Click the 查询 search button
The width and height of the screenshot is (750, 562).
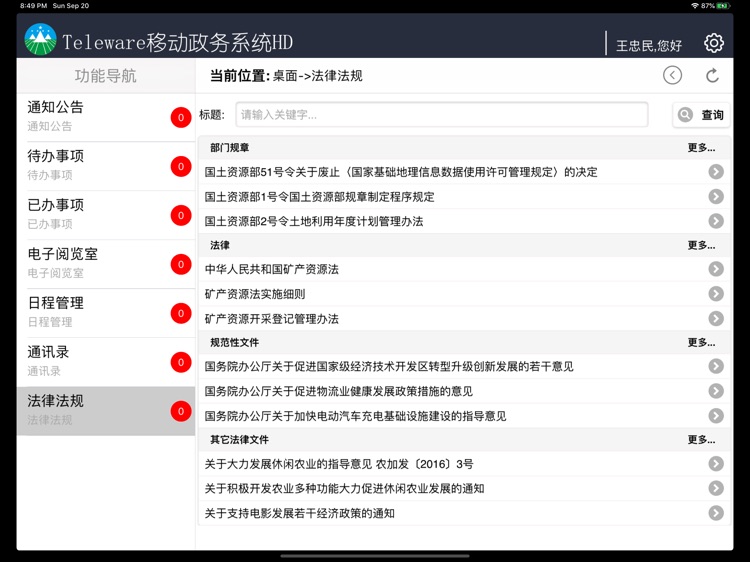tap(701, 115)
